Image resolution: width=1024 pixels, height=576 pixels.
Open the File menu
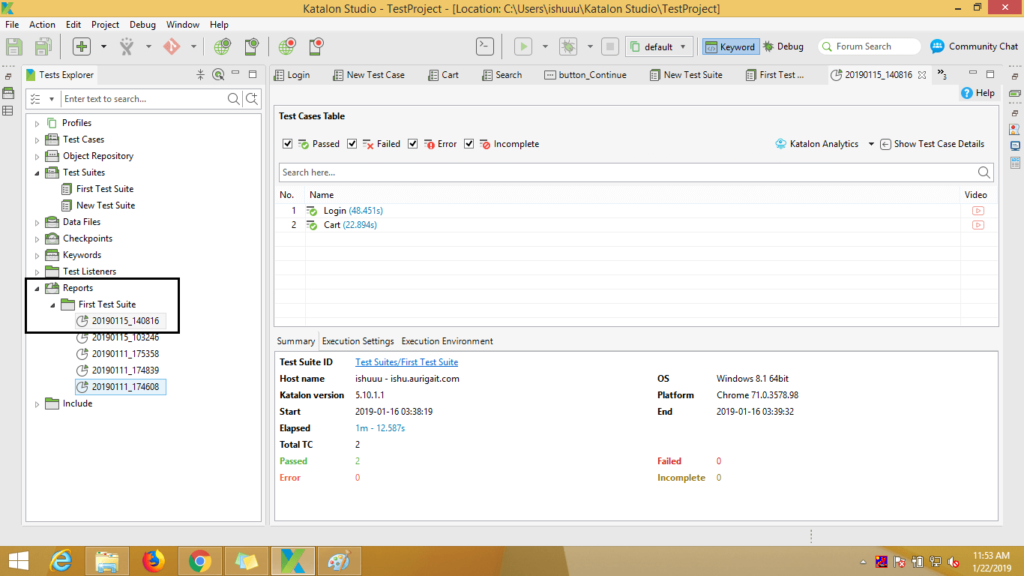click(x=12, y=24)
